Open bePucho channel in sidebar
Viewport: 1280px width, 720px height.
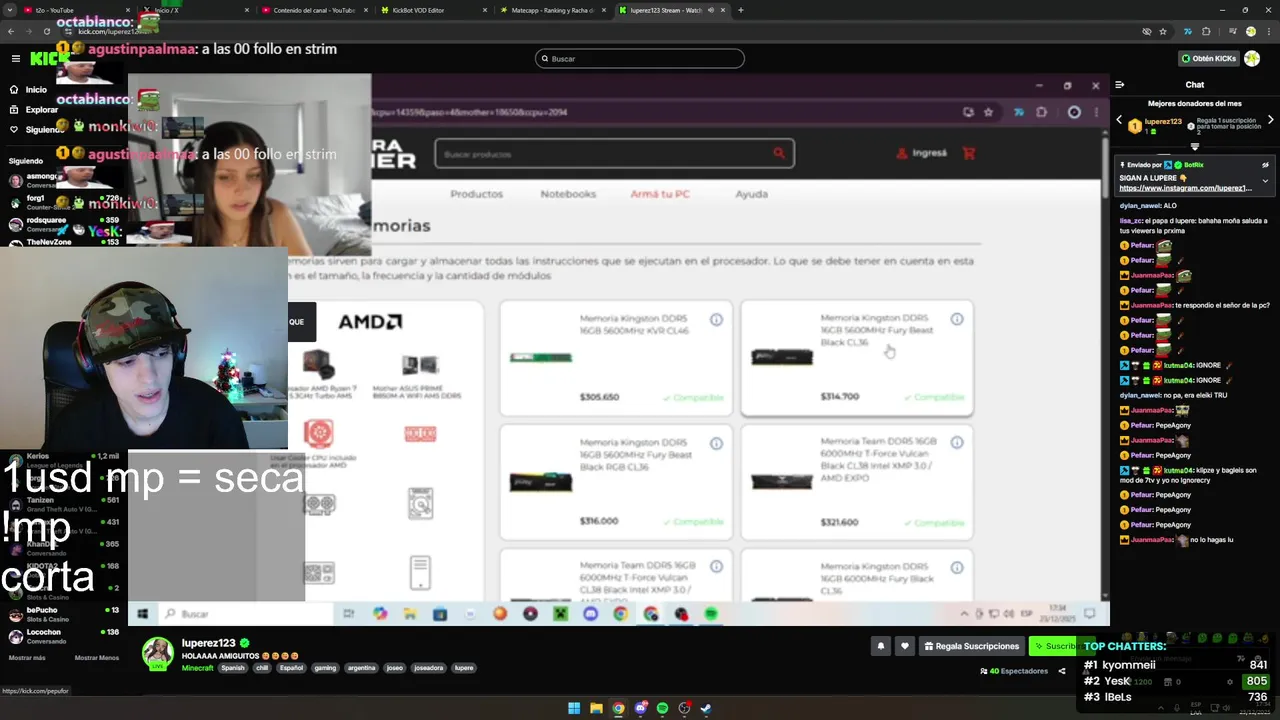click(62, 614)
